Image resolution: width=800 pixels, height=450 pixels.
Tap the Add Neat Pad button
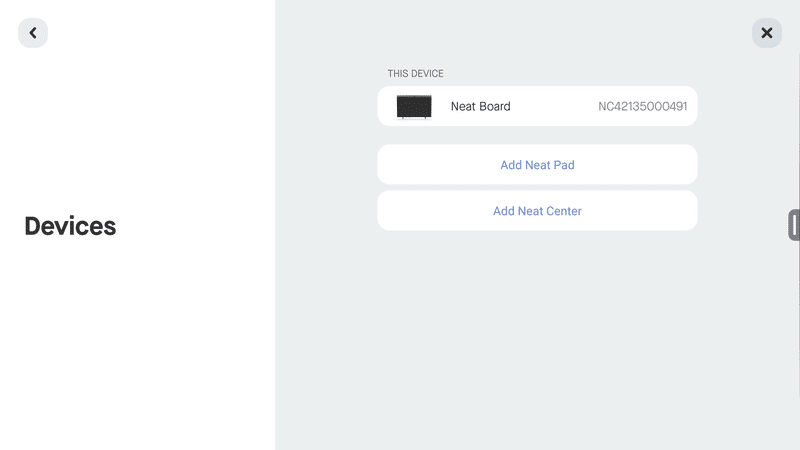tap(537, 165)
